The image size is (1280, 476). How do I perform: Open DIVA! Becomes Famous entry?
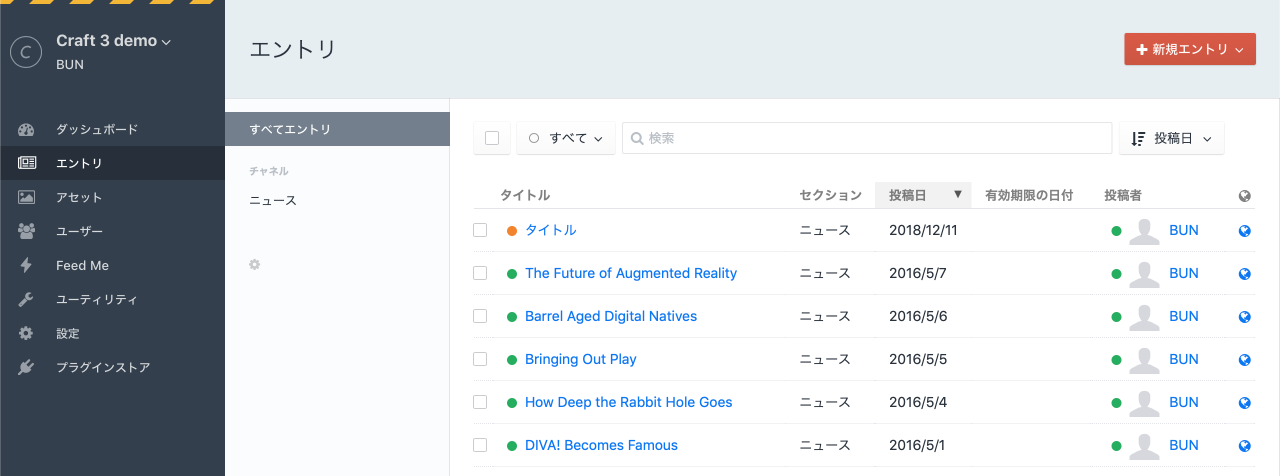[x=601, y=445]
